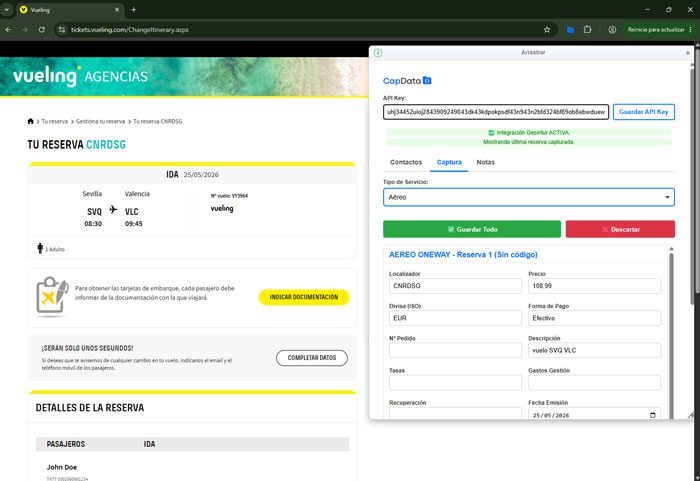Click the CapData logo
The height and width of the screenshot is (481, 700).
(x=407, y=81)
